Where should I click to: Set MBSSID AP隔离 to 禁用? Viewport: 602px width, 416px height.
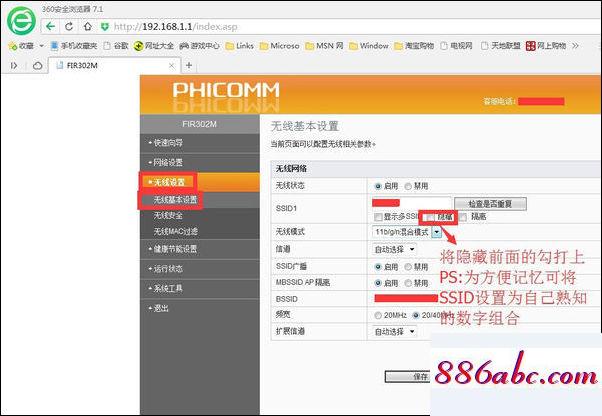tap(408, 283)
